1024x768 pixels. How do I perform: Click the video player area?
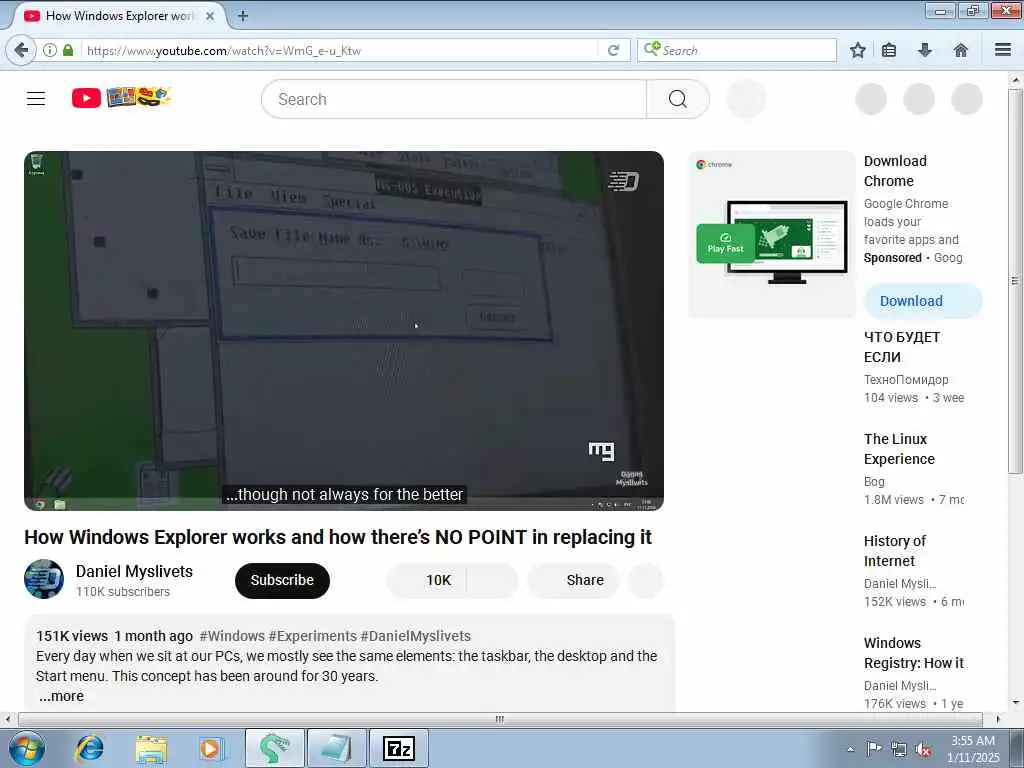(344, 331)
